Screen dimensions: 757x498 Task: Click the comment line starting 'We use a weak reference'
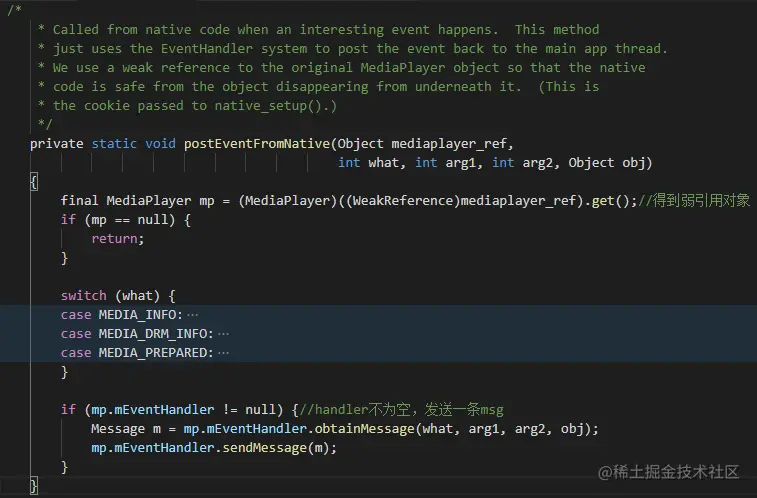[x=341, y=68]
